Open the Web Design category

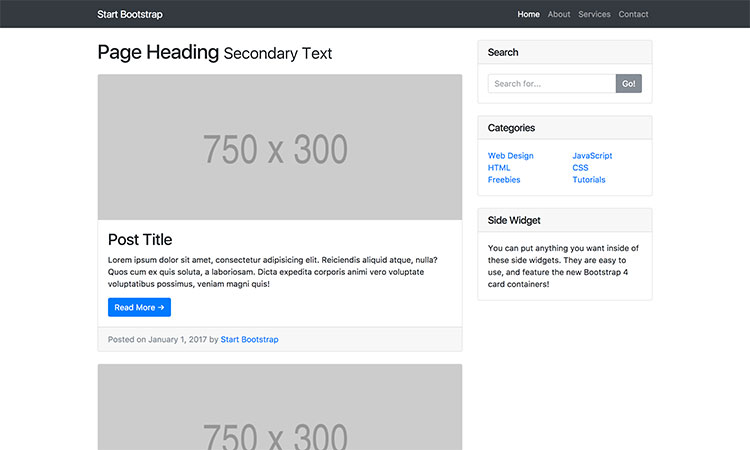[x=510, y=156]
